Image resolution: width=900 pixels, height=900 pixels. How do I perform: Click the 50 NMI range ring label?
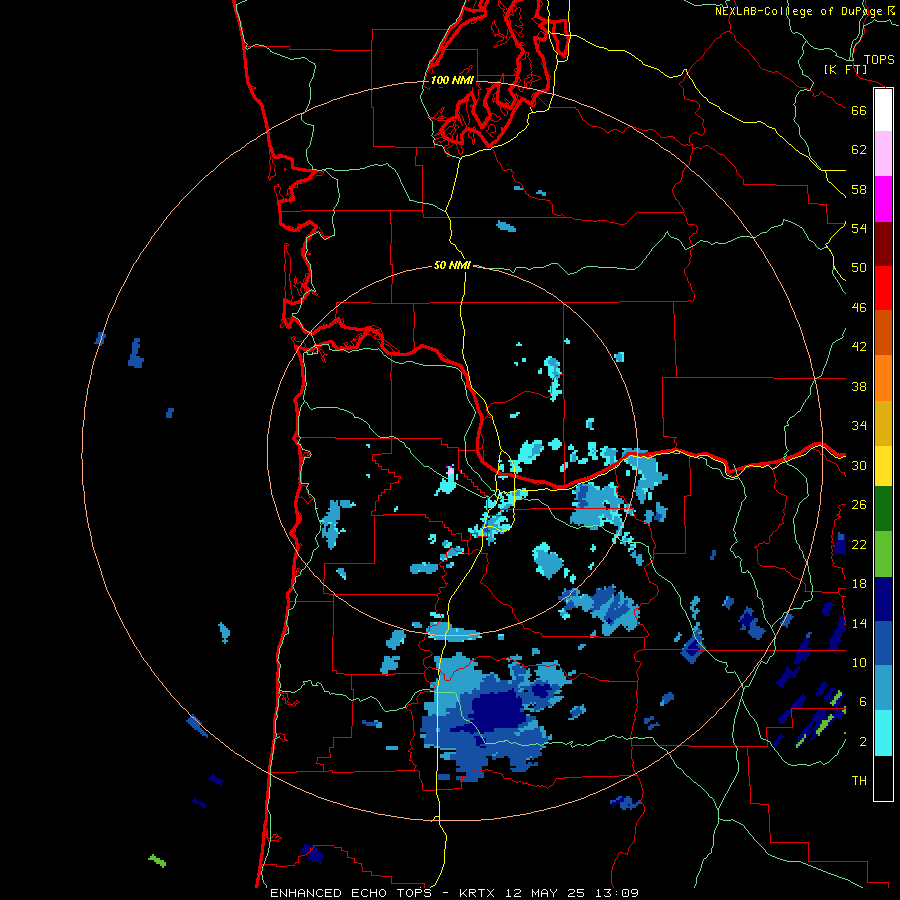pyautogui.click(x=452, y=265)
